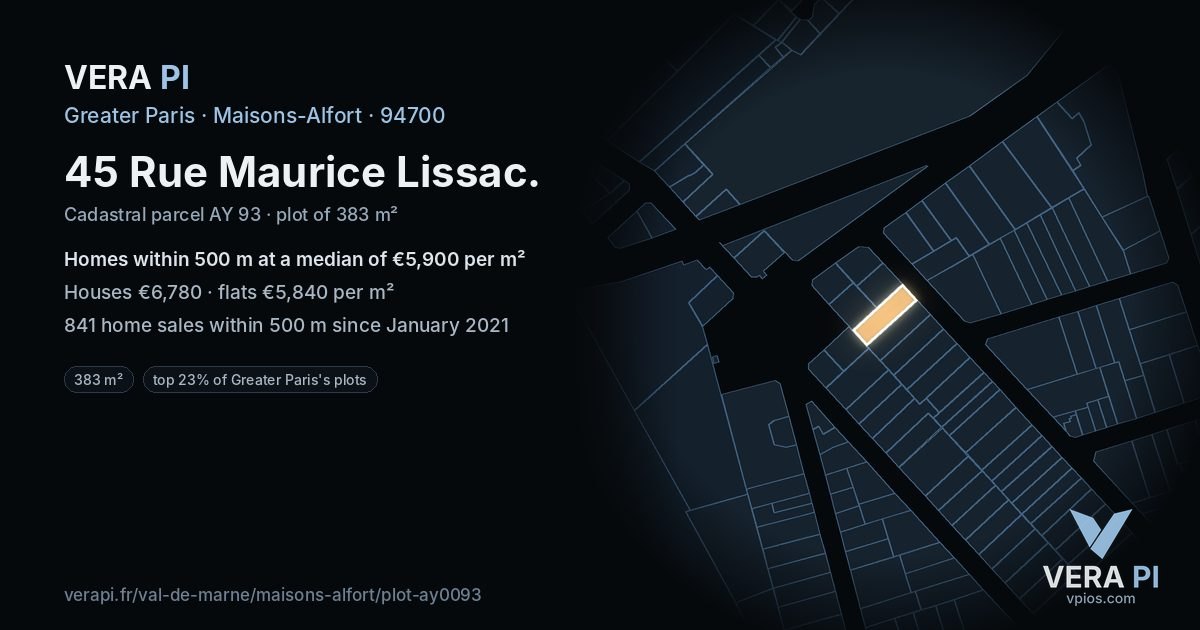Viewport: 1200px width, 630px height.
Task: Click the Greater Paris · Maisons-Alfort · 94700 line
Action: tap(255, 115)
